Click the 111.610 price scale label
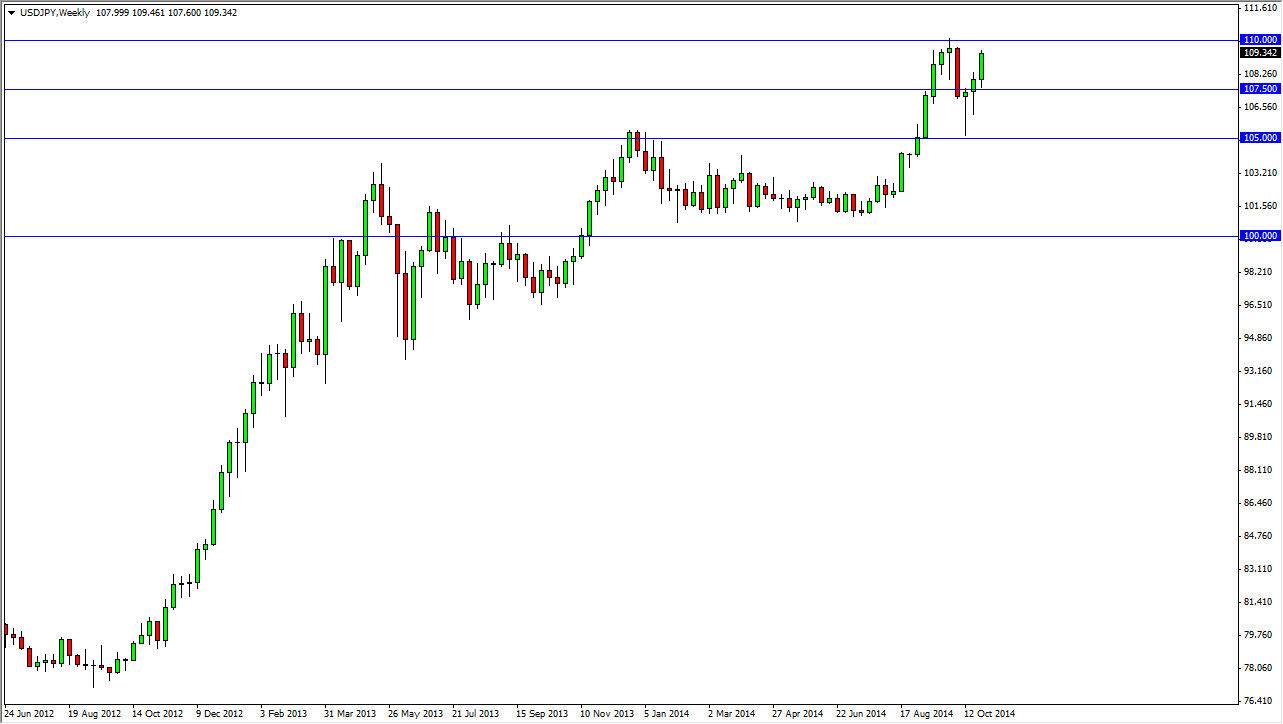This screenshot has height=724, width=1283. click(1256, 7)
